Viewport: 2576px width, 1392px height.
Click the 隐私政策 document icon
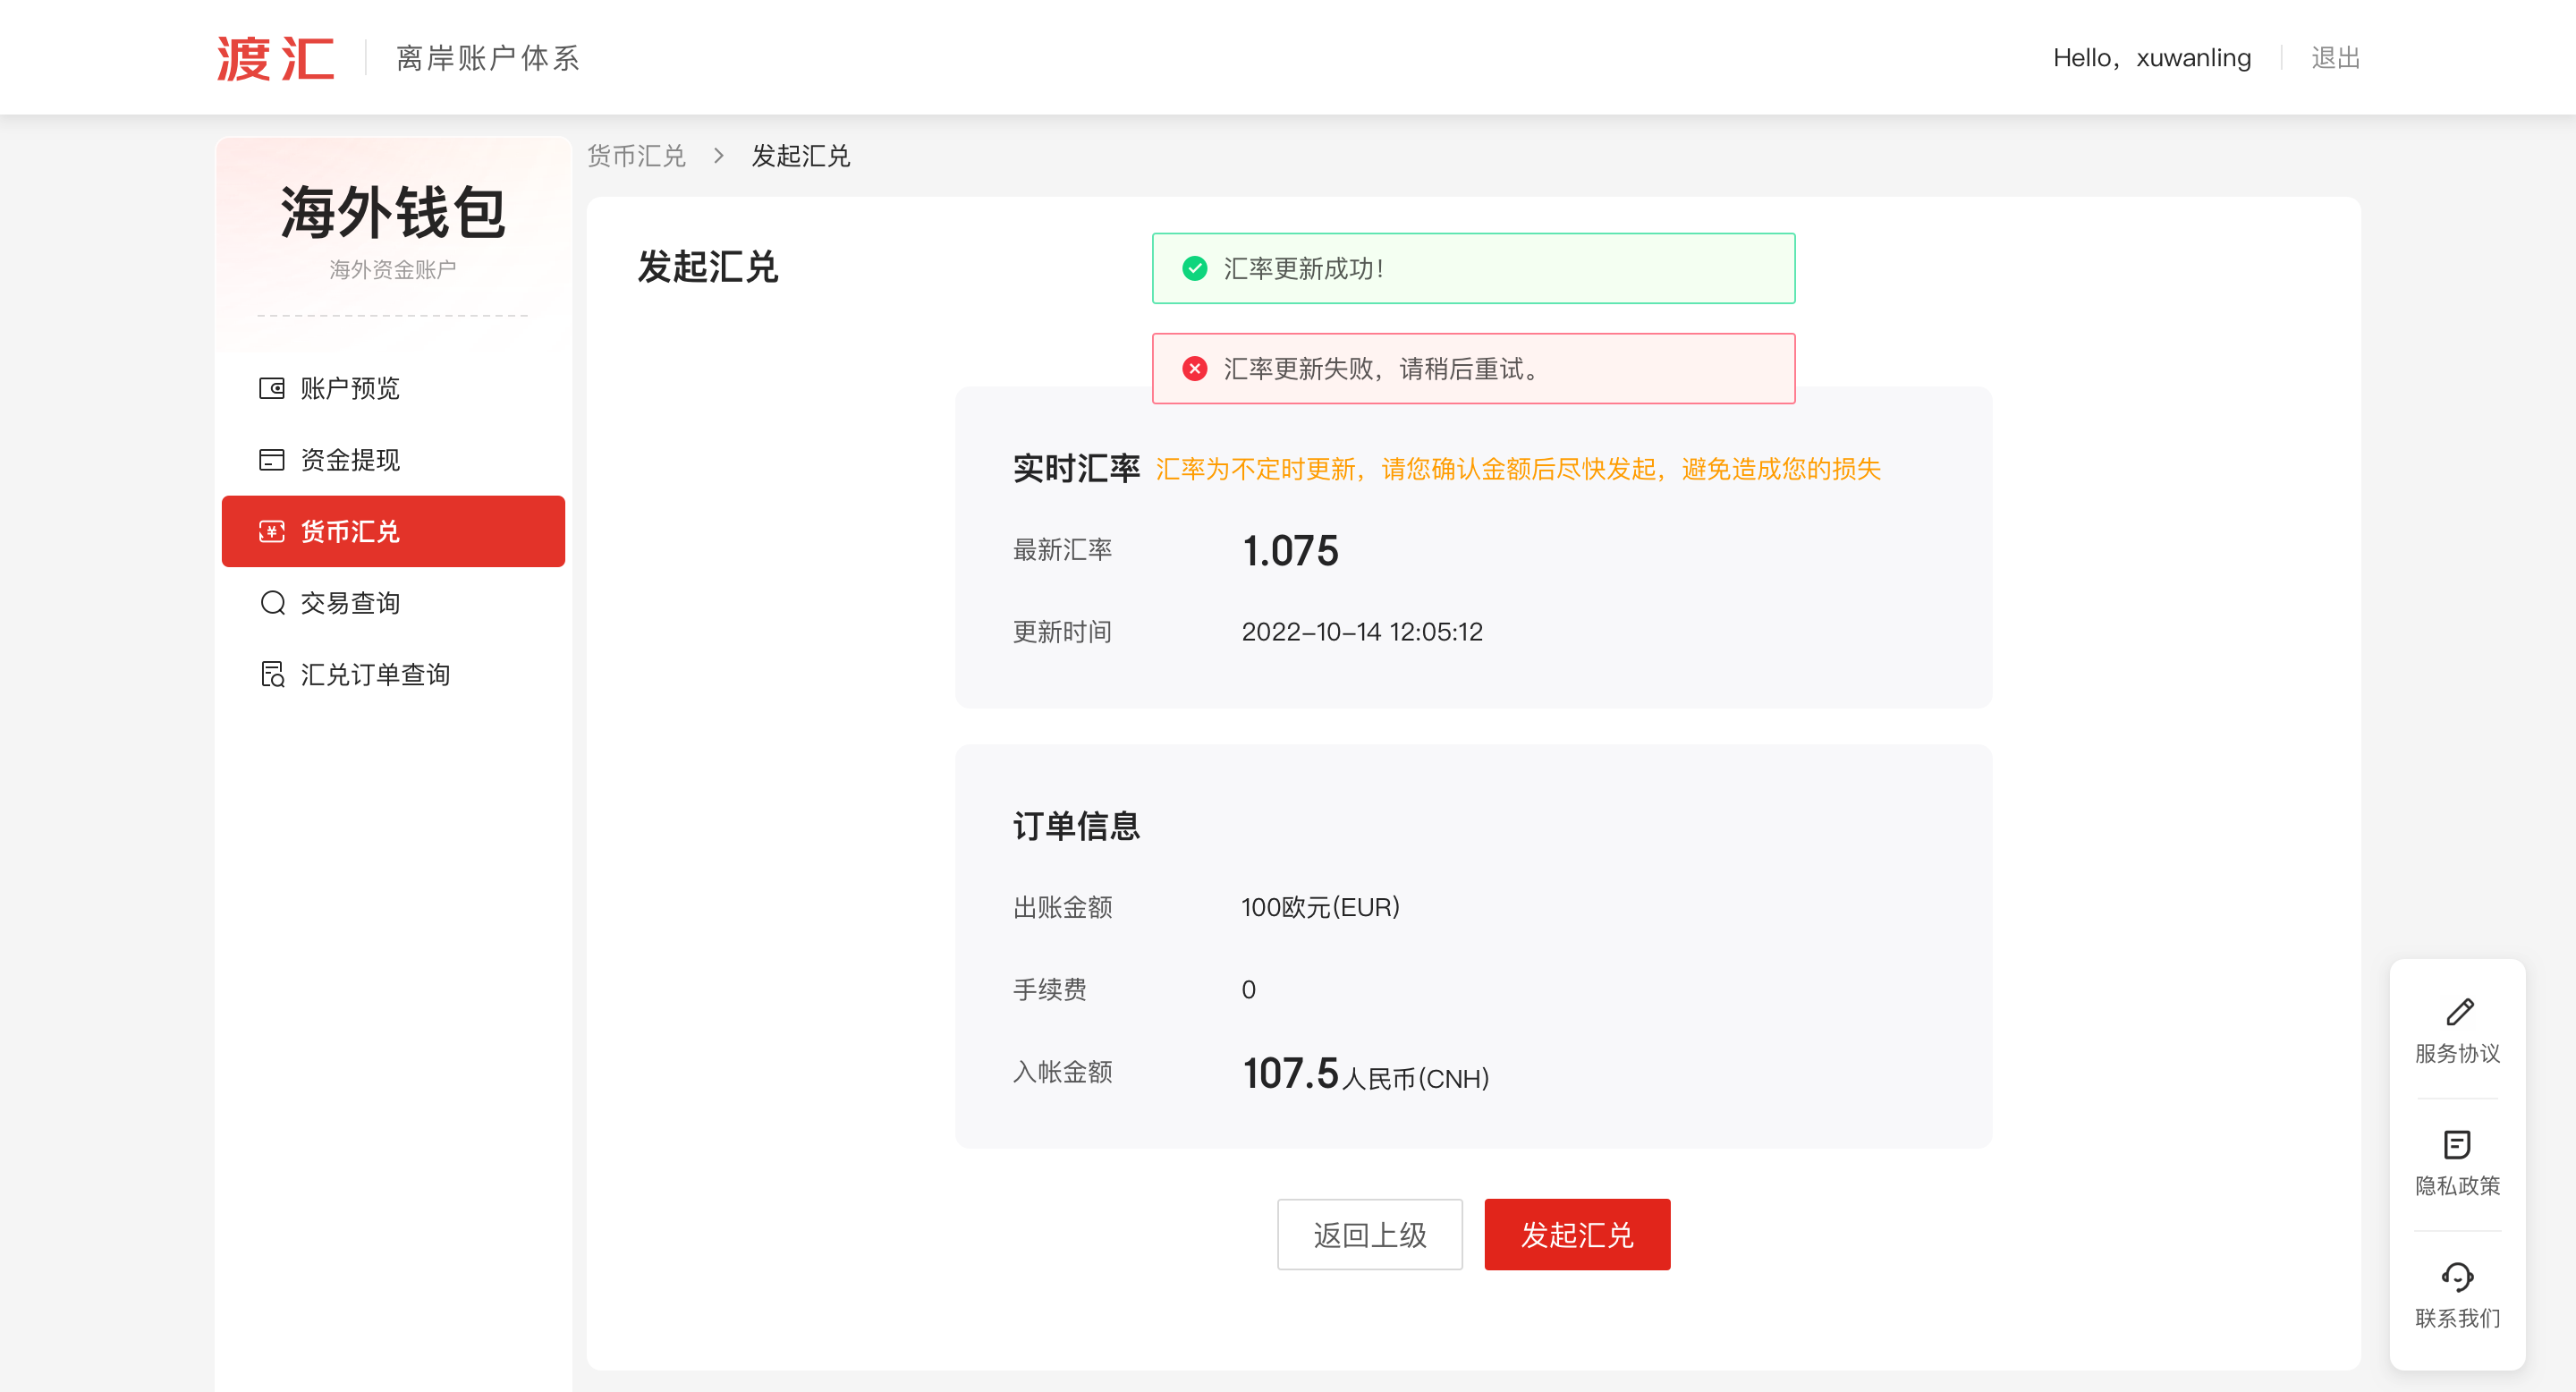pos(2457,1144)
